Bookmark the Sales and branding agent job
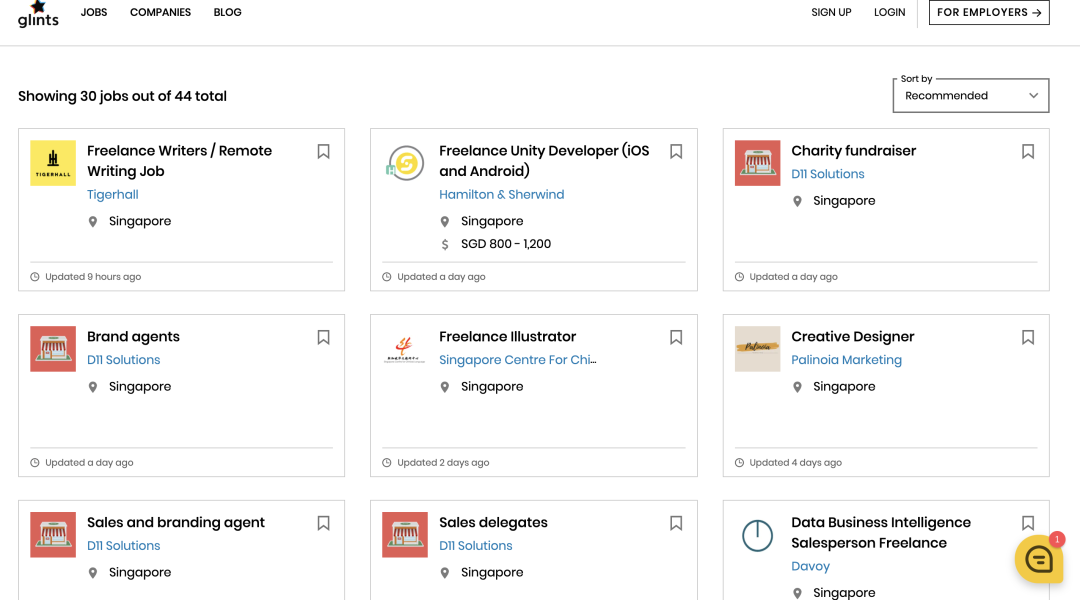1080x600 pixels. (x=324, y=524)
